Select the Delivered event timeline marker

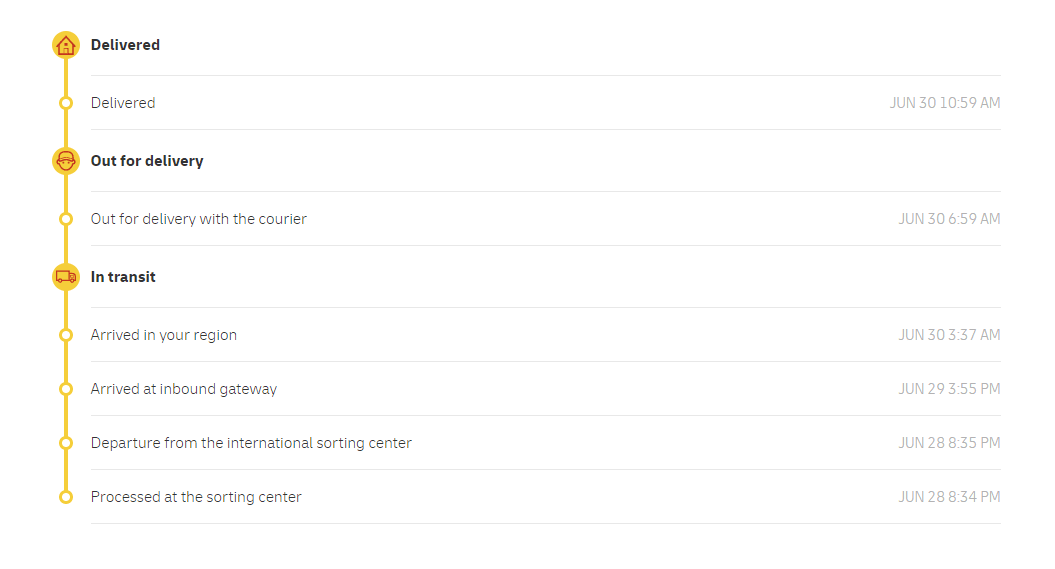66,103
